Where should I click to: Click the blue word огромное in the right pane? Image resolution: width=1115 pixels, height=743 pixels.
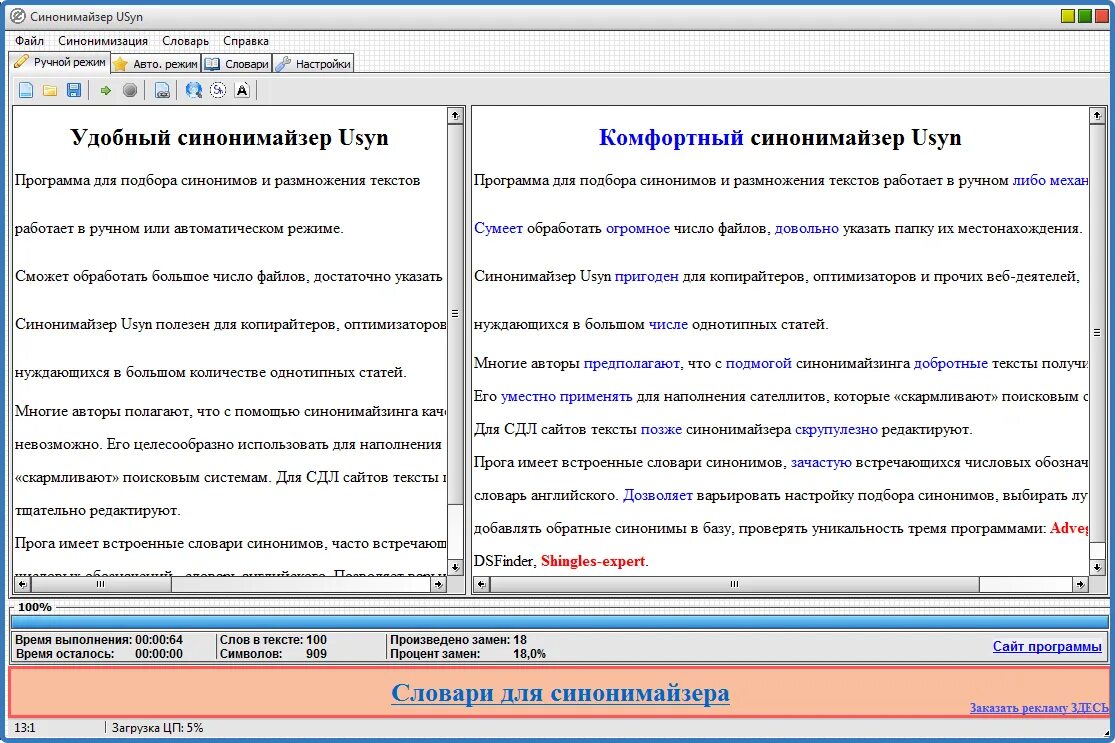click(x=638, y=228)
